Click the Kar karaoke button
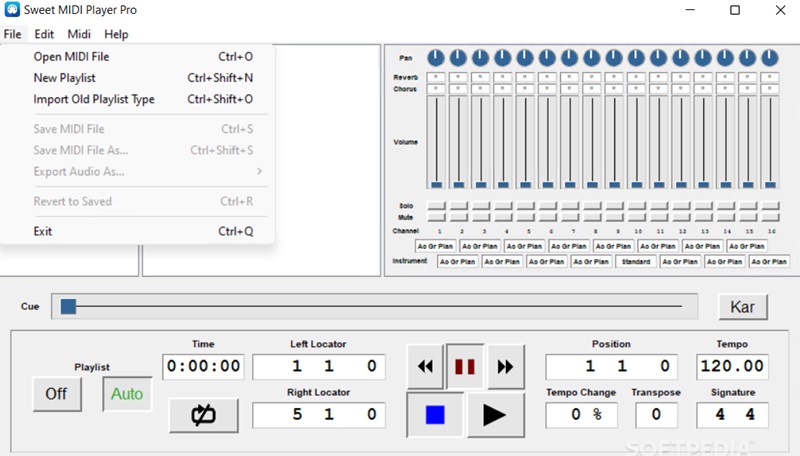Viewport: 800px width, 456px height. click(742, 307)
